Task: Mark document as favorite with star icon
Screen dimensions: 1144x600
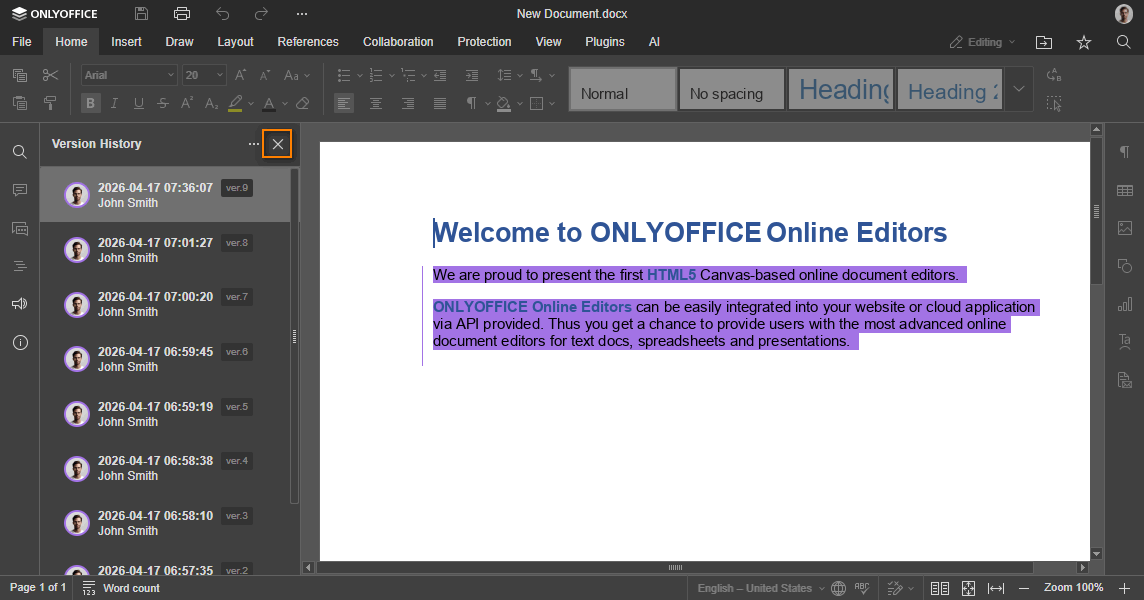Action: click(x=1084, y=42)
